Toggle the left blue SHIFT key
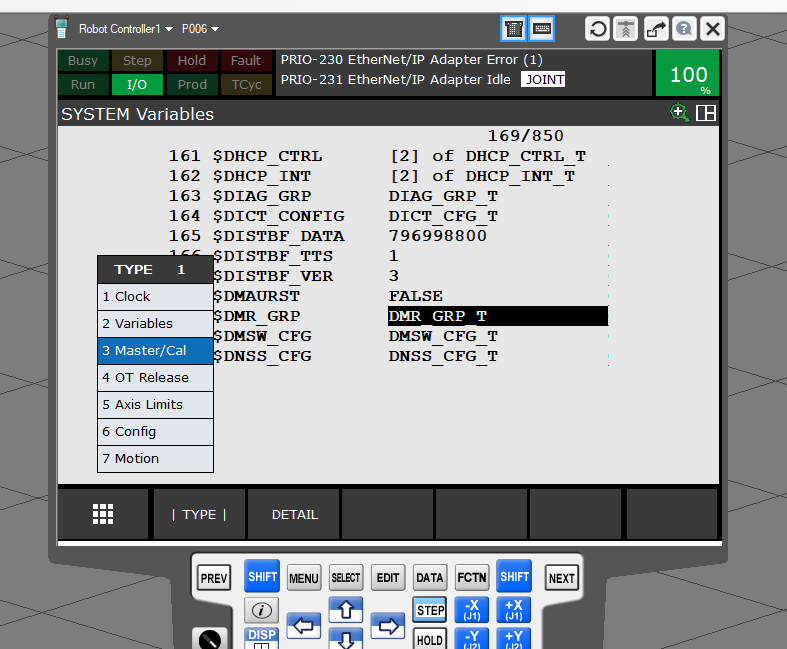Image resolution: width=787 pixels, height=649 pixels. click(x=262, y=577)
